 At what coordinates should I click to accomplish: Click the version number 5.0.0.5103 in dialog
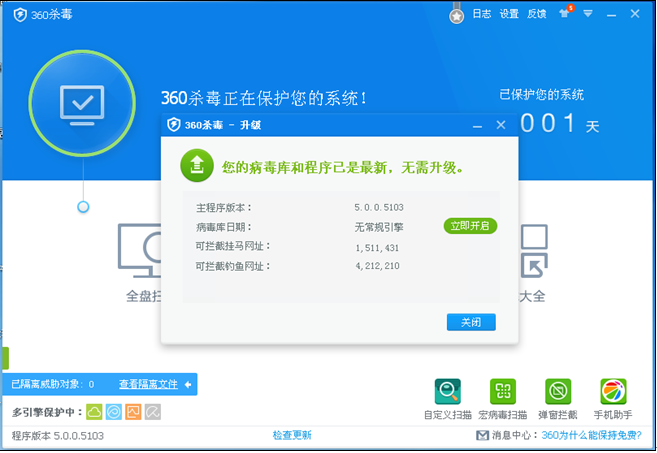pyautogui.click(x=379, y=207)
